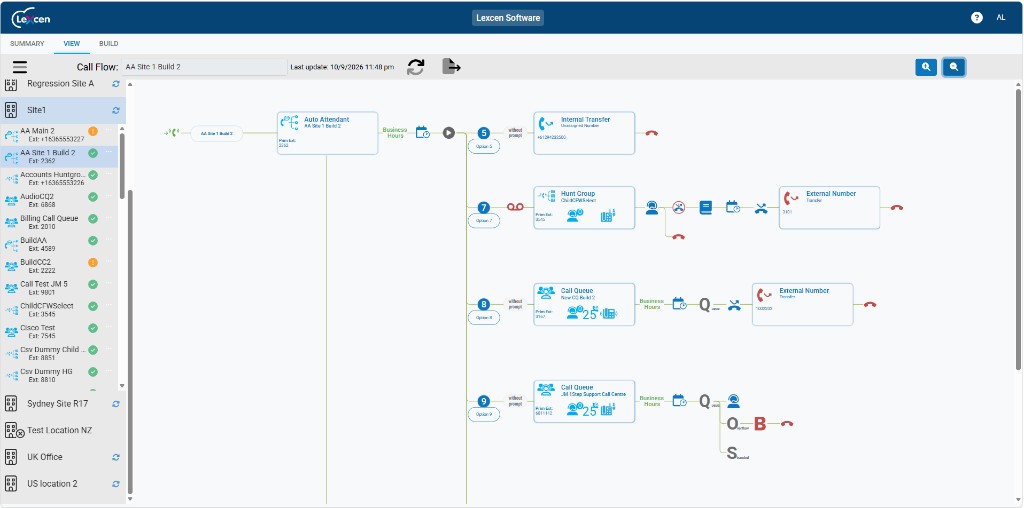Image resolution: width=1024 pixels, height=508 pixels.
Task: Expand the UK Office location
Action: tap(63, 457)
